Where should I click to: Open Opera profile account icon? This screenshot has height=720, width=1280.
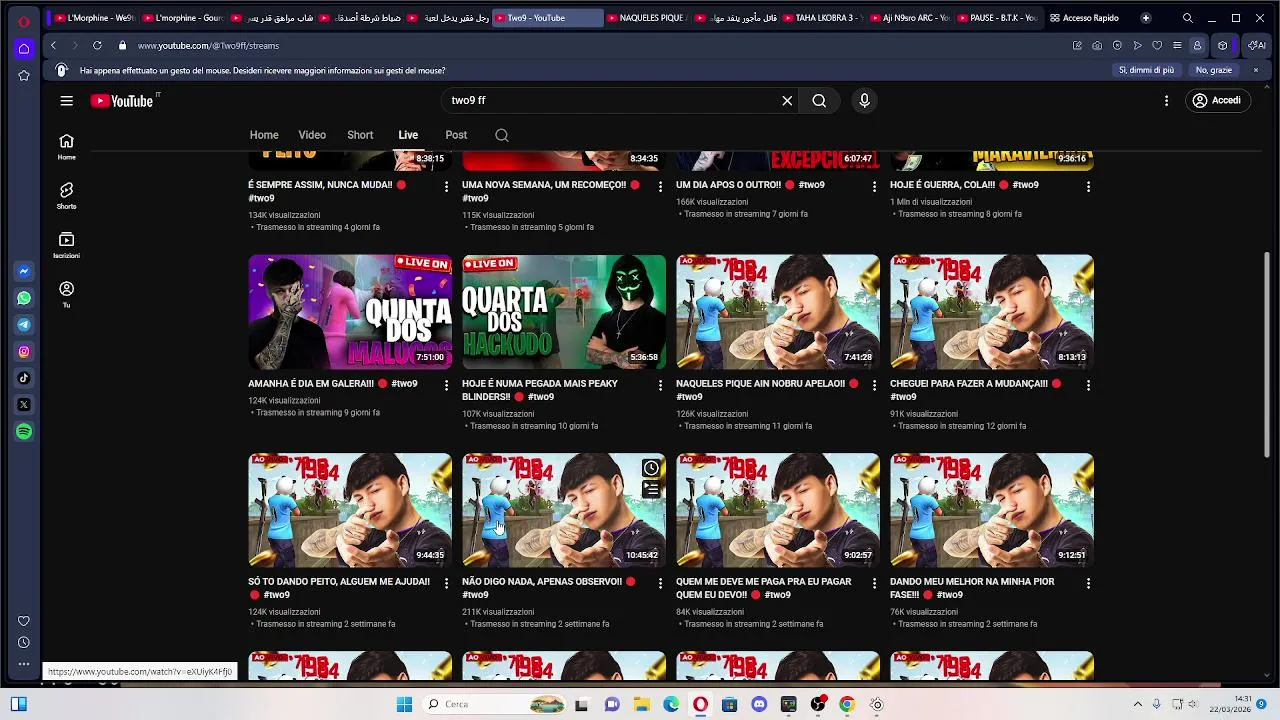coord(1197,45)
